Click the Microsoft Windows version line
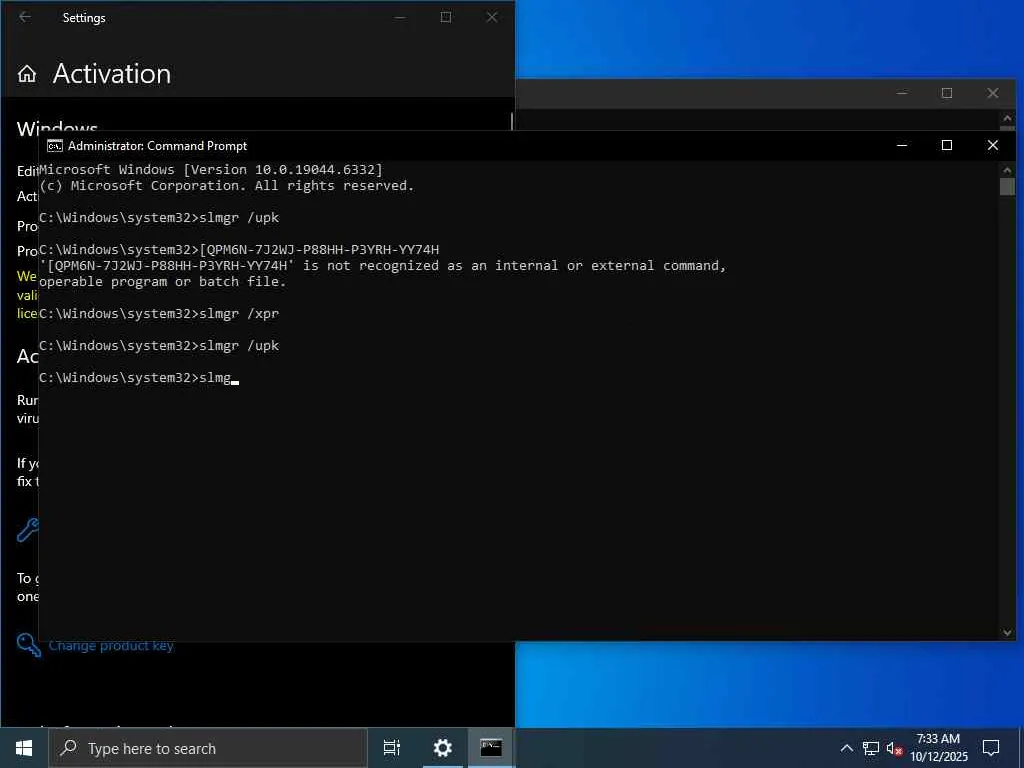This screenshot has width=1024, height=768. pos(211,170)
